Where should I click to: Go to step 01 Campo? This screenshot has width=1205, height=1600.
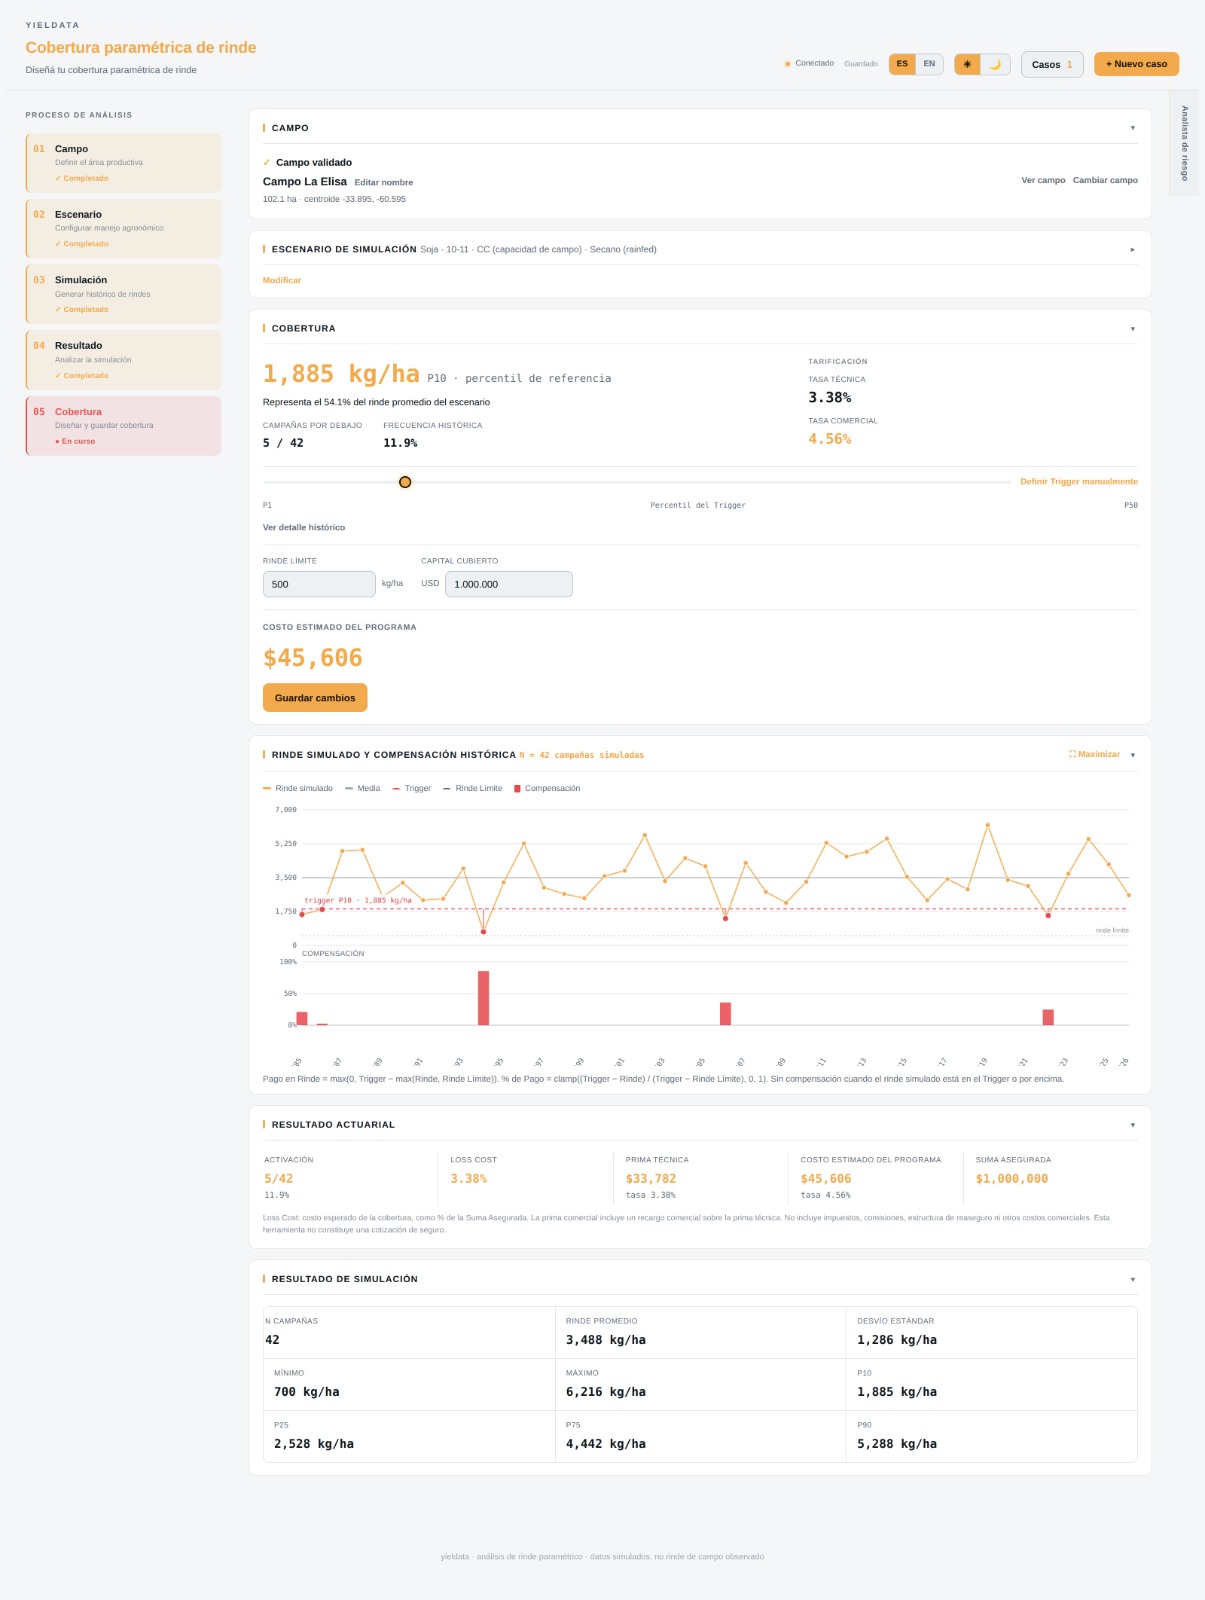point(124,163)
